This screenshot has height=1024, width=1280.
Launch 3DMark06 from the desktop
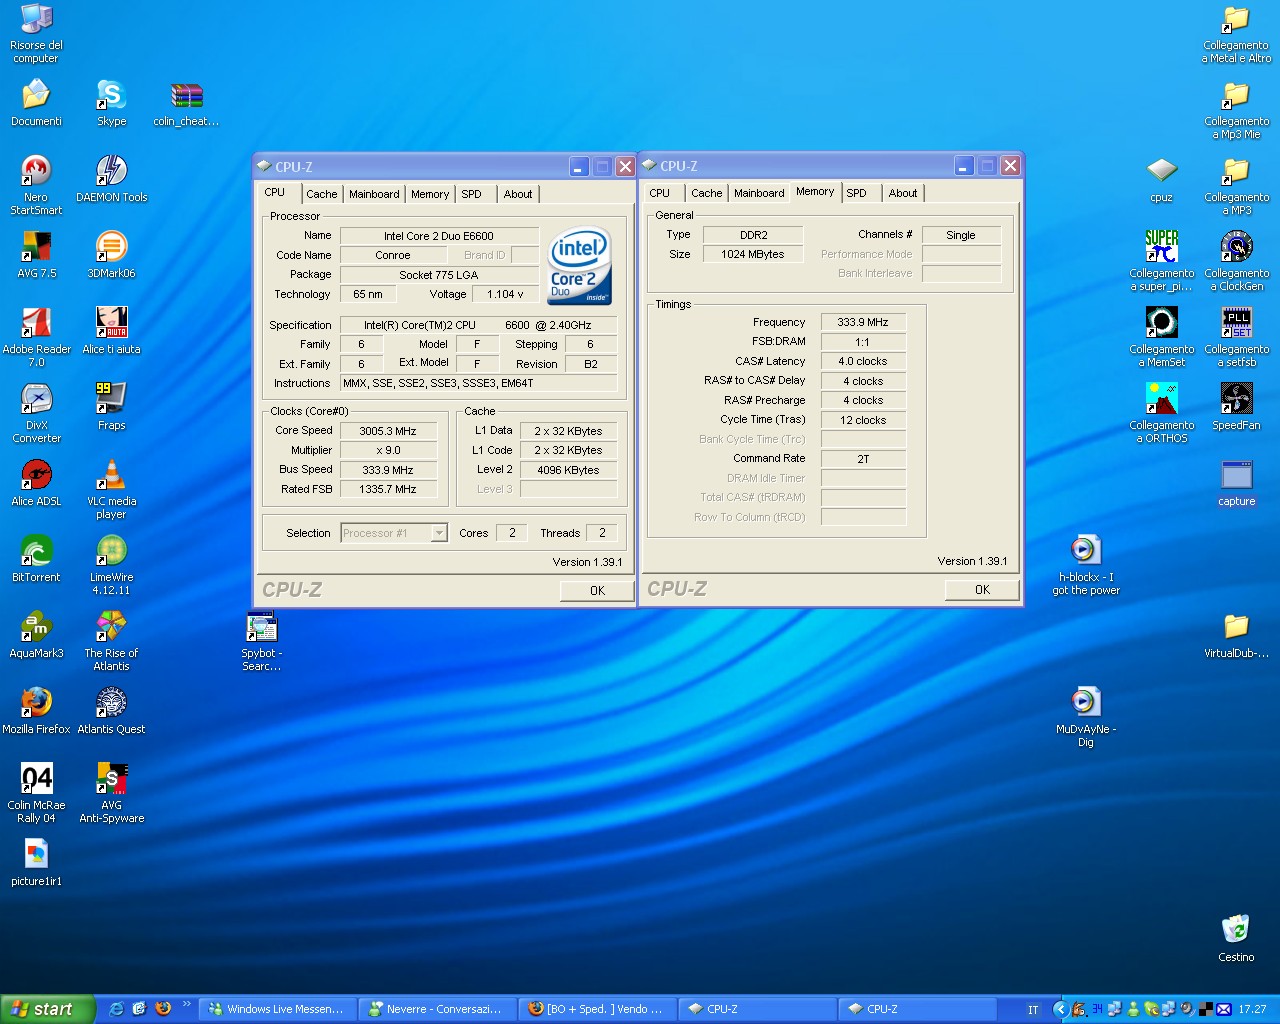[x=111, y=247]
